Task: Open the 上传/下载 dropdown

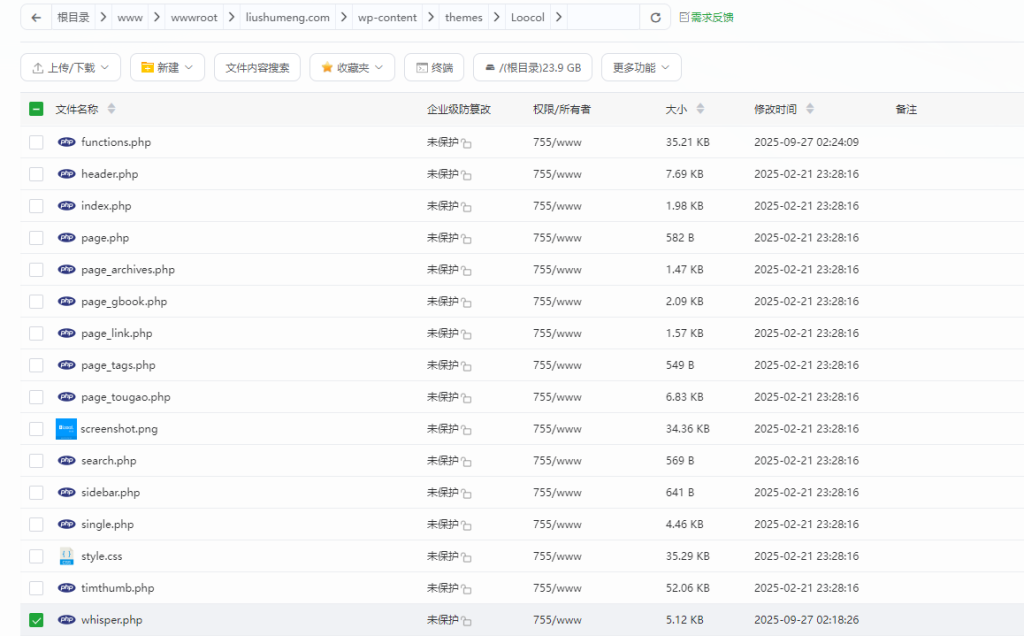Action: (71, 67)
